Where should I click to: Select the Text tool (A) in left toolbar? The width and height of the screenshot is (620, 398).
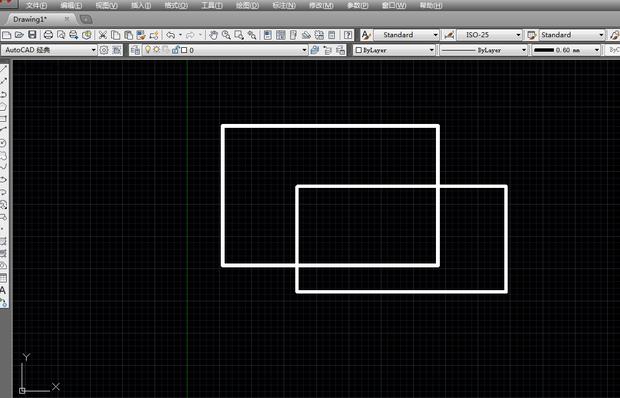pyautogui.click(x=3, y=290)
